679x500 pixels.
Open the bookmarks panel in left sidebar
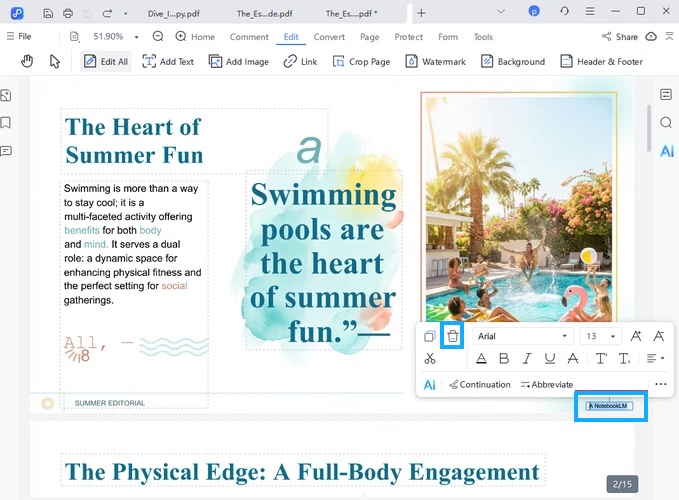7,123
